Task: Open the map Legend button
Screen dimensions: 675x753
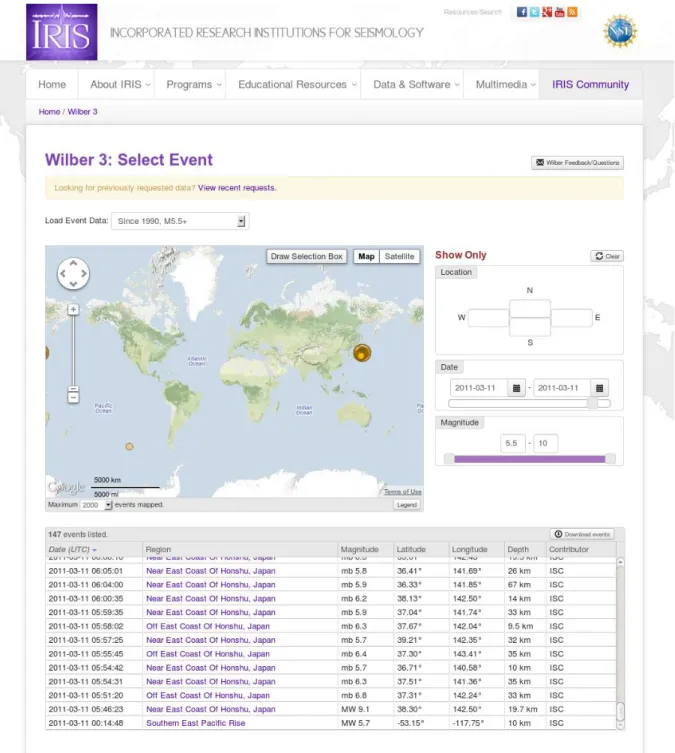Action: 407,505
